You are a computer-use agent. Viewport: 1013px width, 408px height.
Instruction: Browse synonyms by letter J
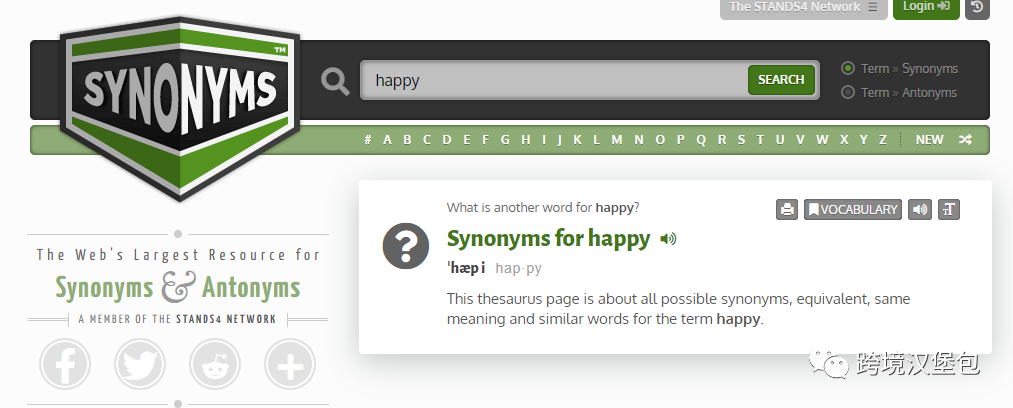(559, 139)
